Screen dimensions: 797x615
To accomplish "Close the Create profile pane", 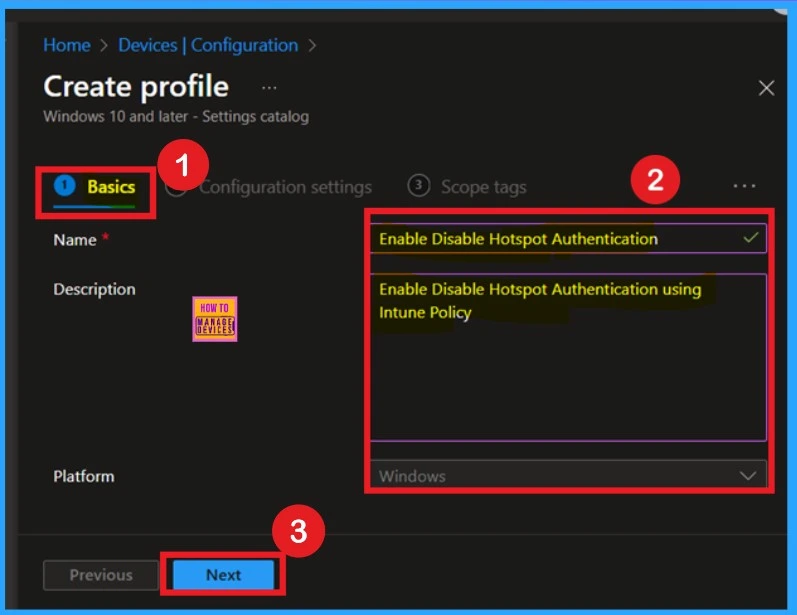I will coord(766,88).
